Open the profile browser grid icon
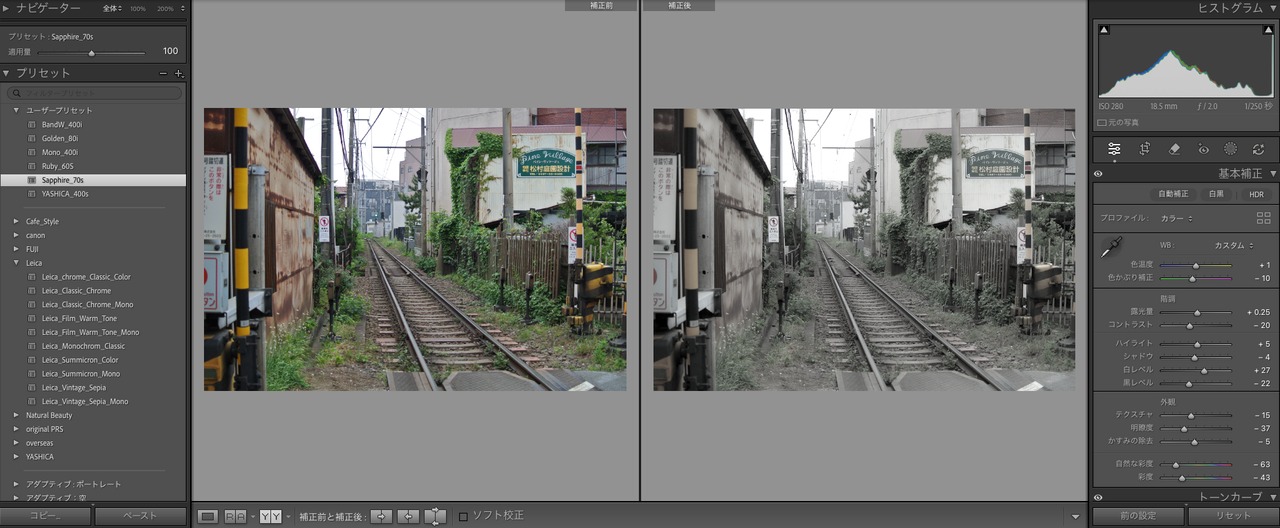 coord(1263,218)
